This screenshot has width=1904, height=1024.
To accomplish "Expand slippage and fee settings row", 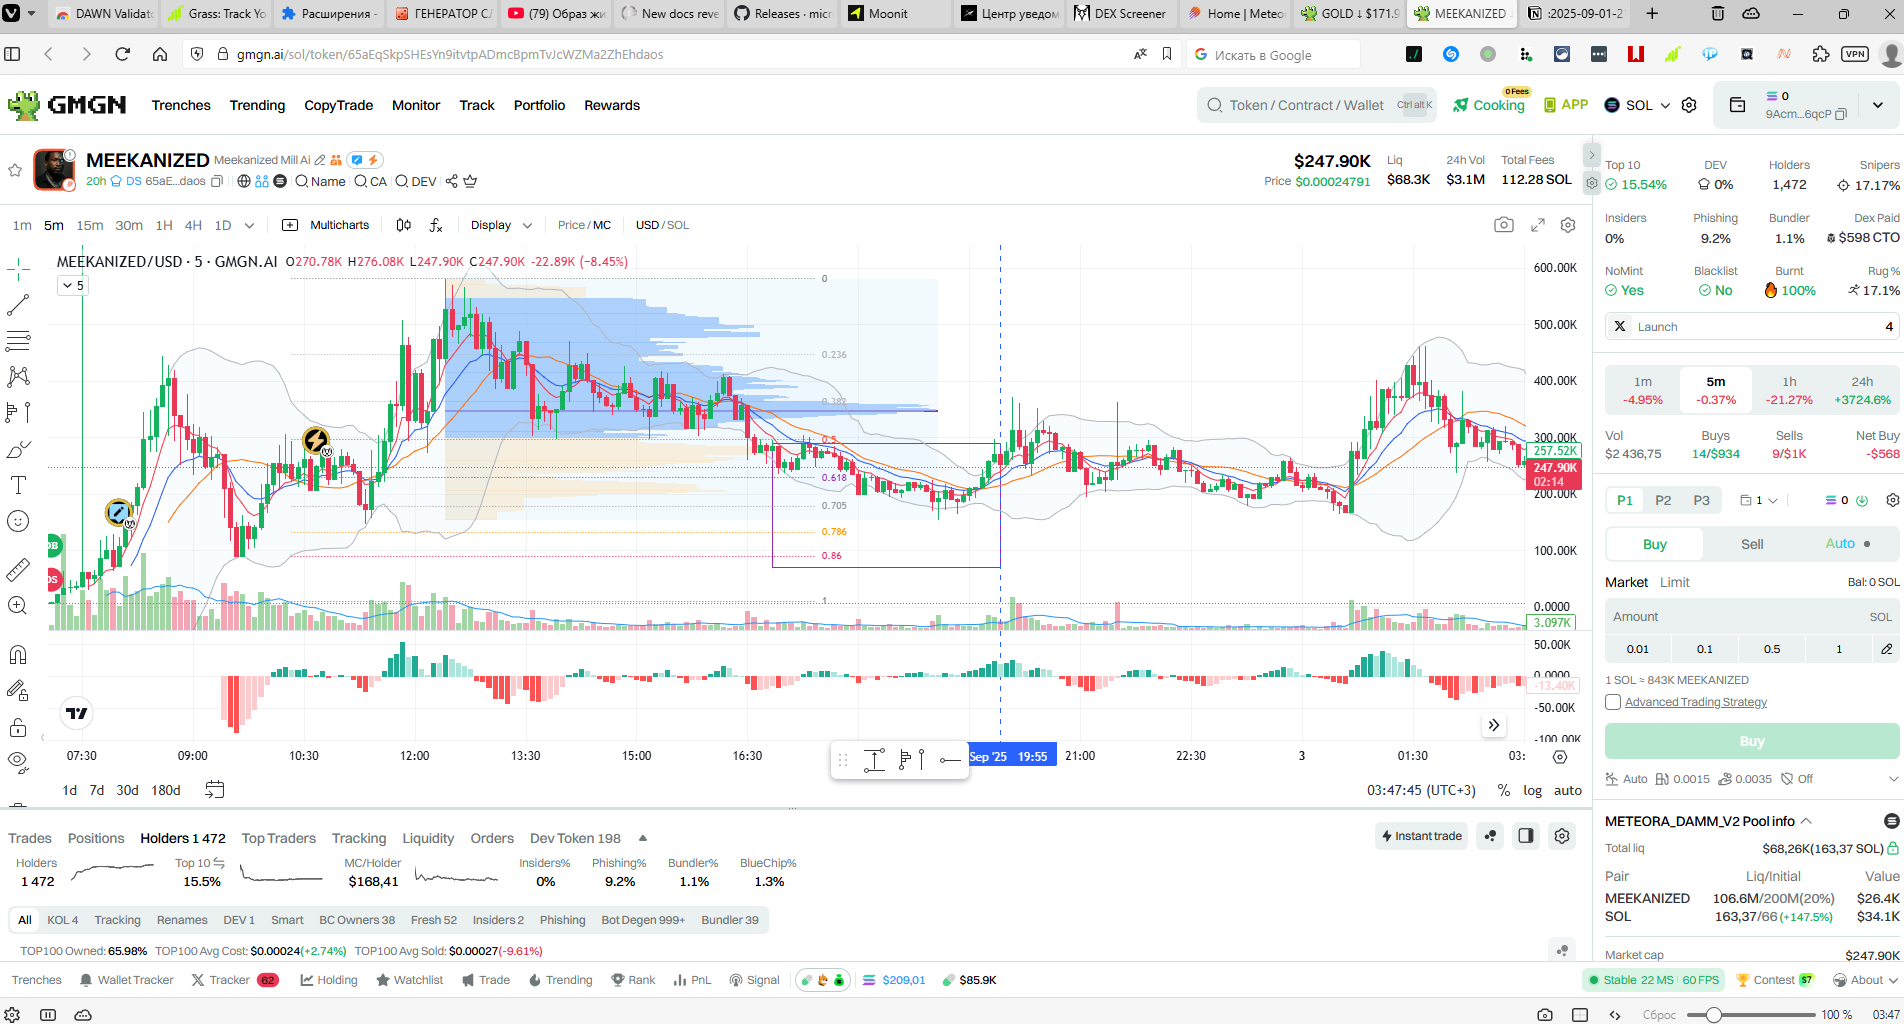I will (x=1892, y=779).
